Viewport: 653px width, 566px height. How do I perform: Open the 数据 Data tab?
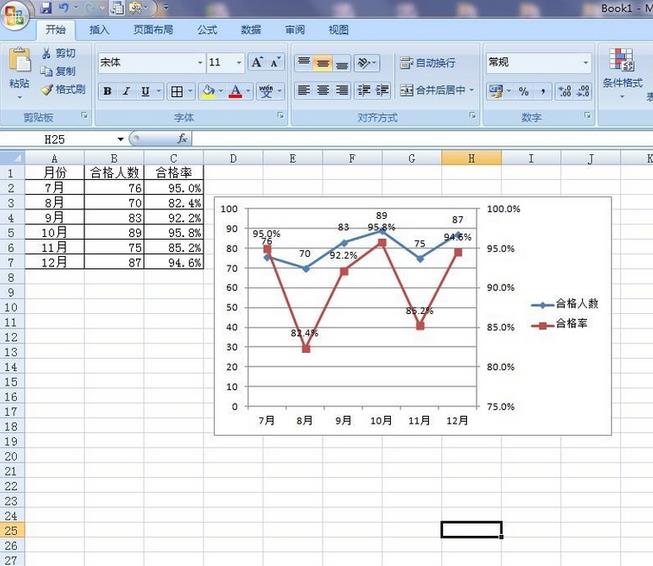pyautogui.click(x=251, y=30)
